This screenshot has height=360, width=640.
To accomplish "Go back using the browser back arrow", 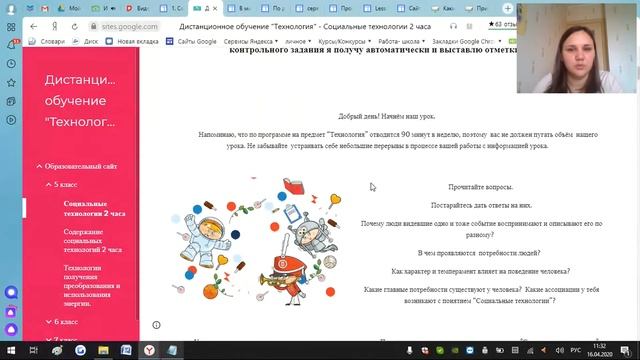I will (33, 27).
